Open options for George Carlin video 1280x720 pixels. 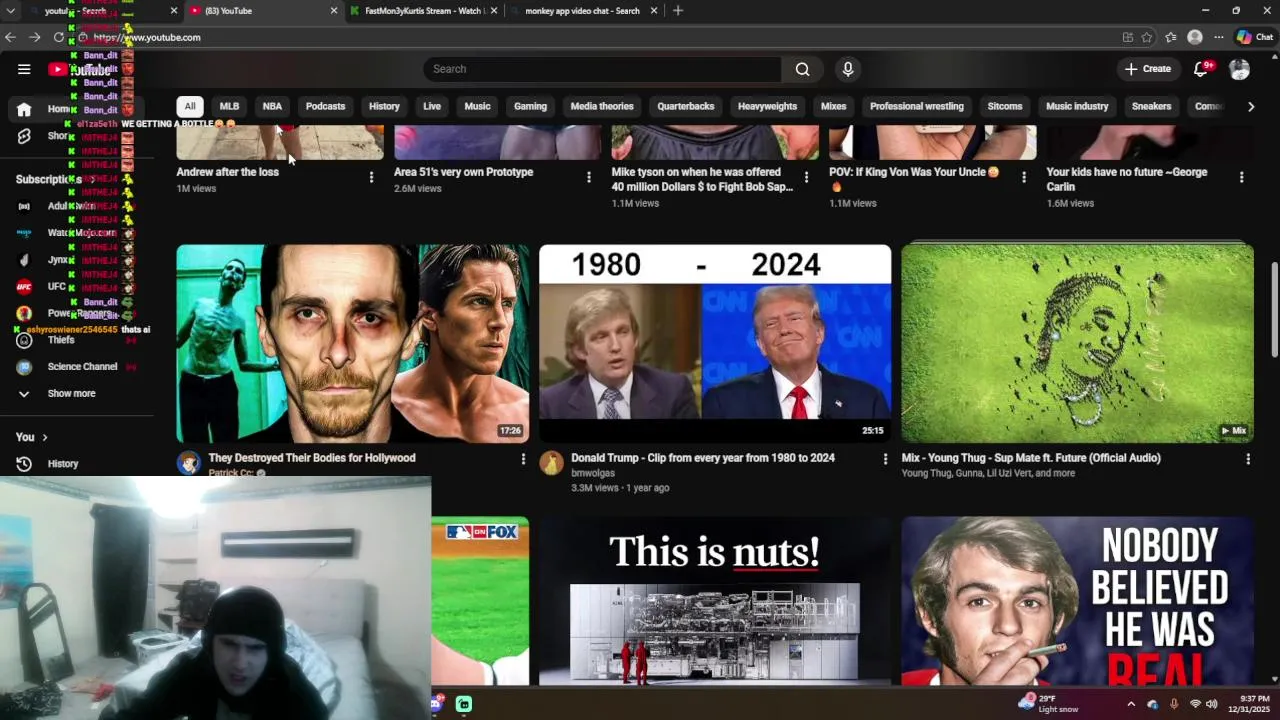[x=1242, y=177]
